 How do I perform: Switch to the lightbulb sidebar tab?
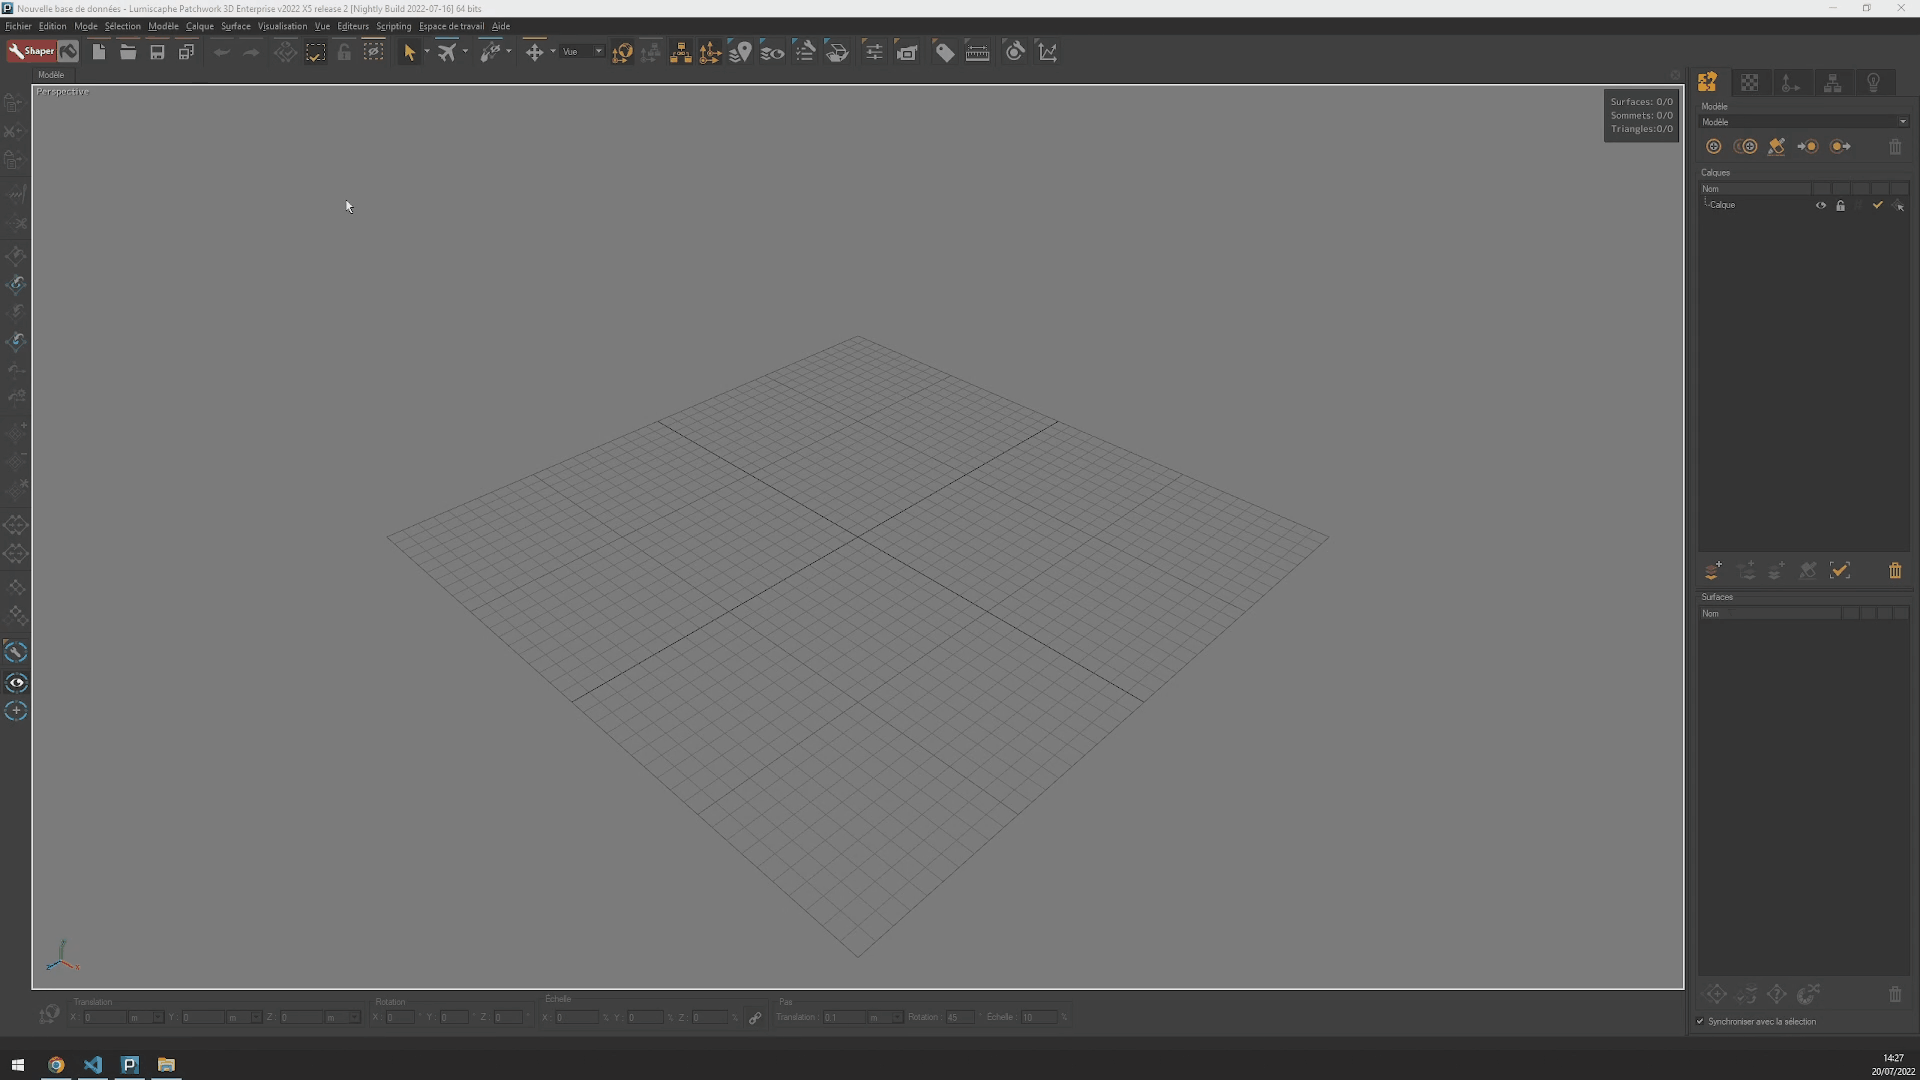(x=1873, y=83)
